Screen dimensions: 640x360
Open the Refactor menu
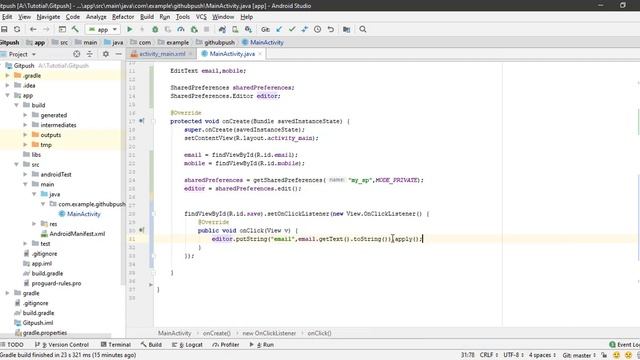tap(123, 17)
